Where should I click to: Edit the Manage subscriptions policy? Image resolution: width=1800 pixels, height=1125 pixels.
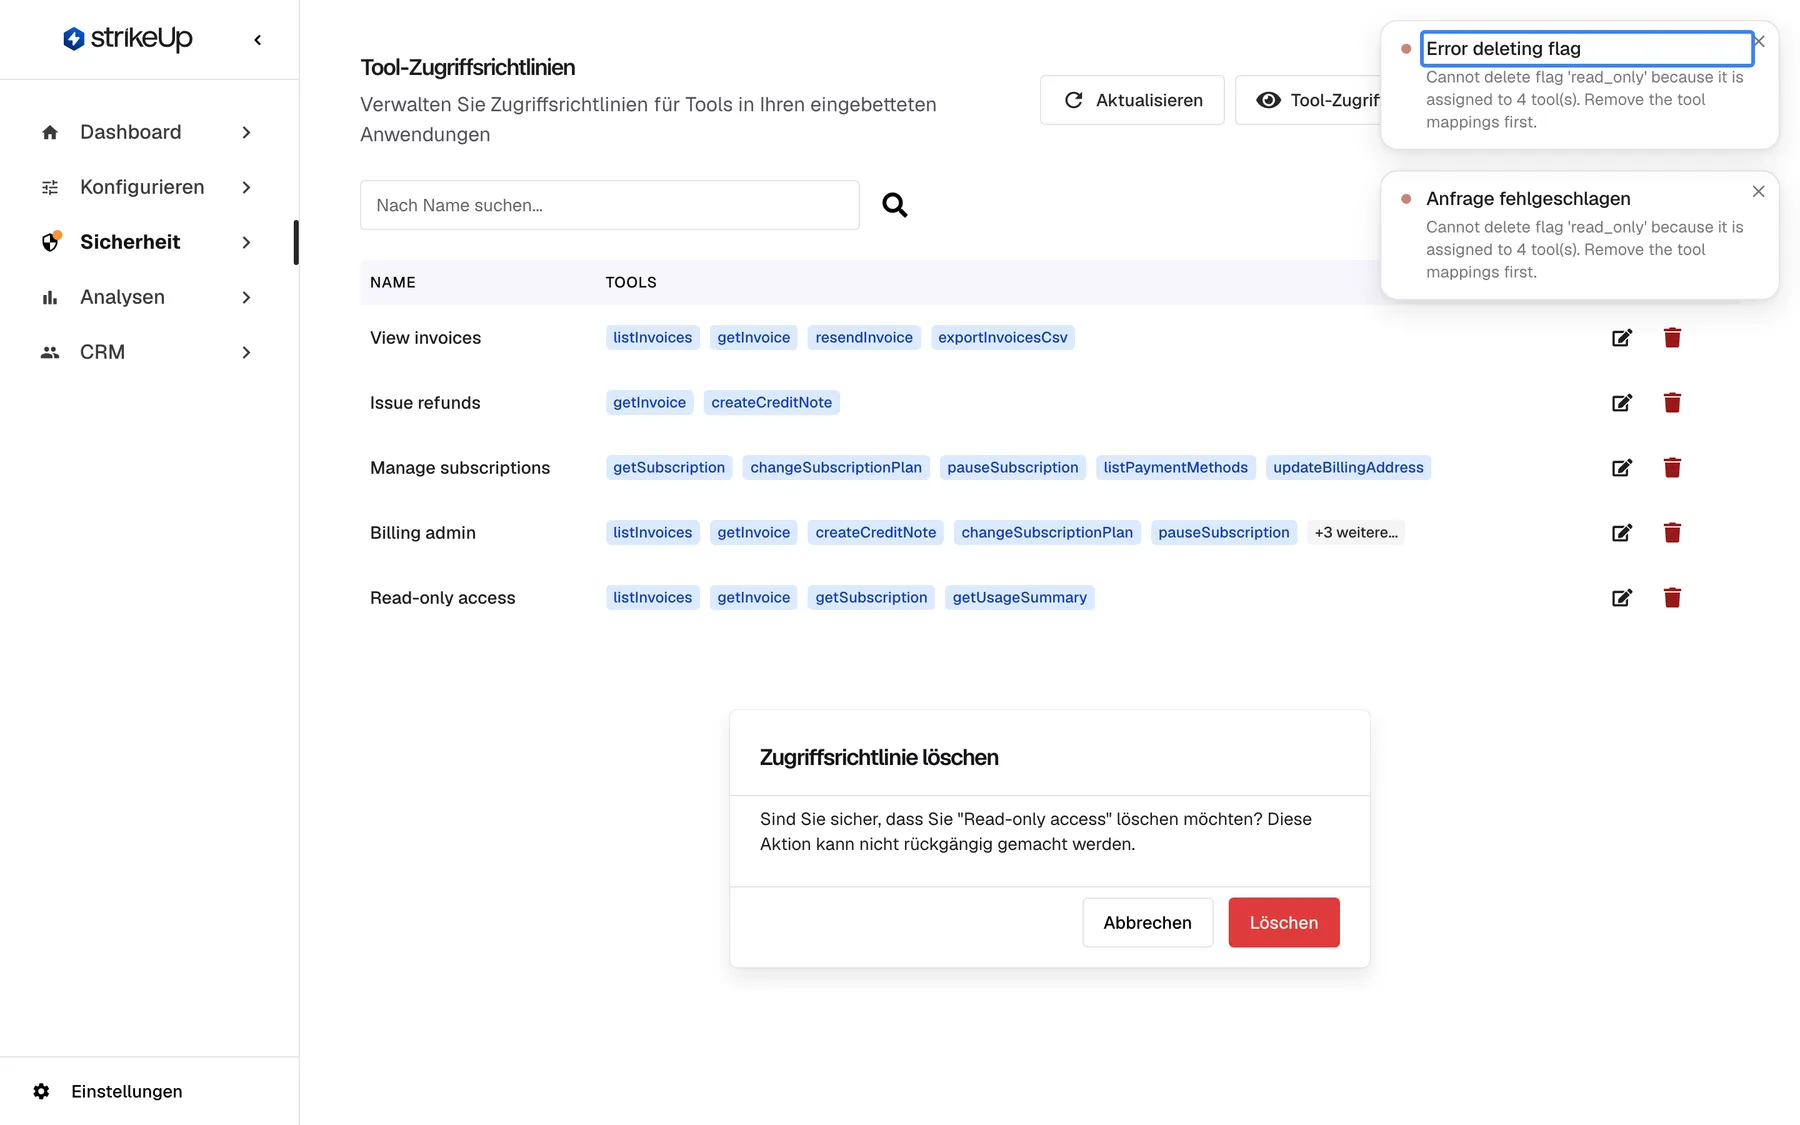pos(1622,468)
